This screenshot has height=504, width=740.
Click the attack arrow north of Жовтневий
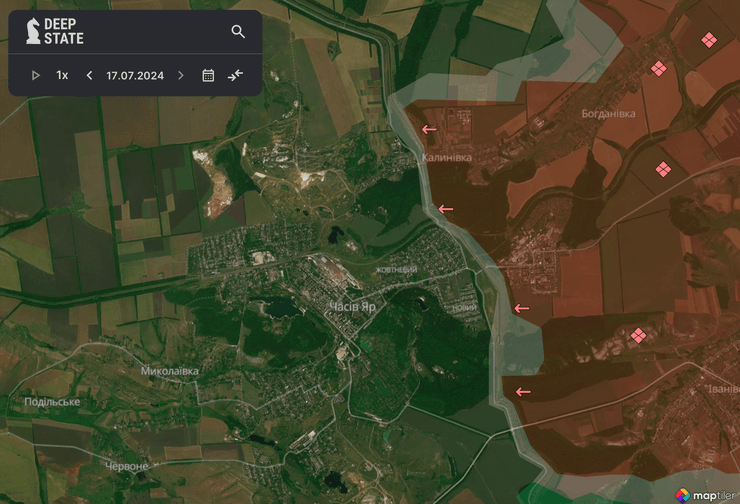point(445,209)
